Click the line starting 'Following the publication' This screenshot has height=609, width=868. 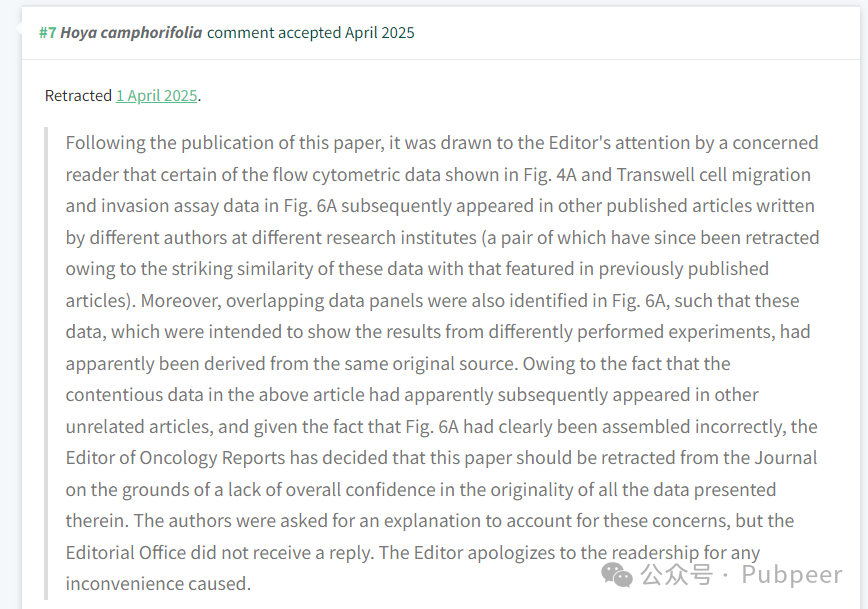442,143
